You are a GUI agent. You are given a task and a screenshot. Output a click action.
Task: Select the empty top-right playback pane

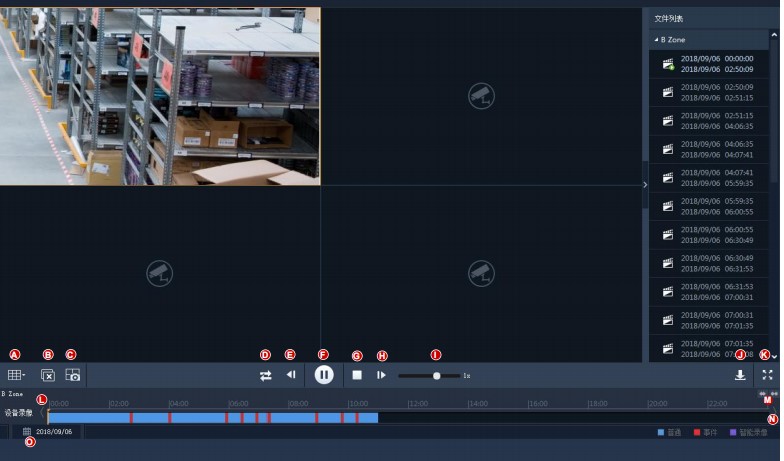tap(482, 96)
